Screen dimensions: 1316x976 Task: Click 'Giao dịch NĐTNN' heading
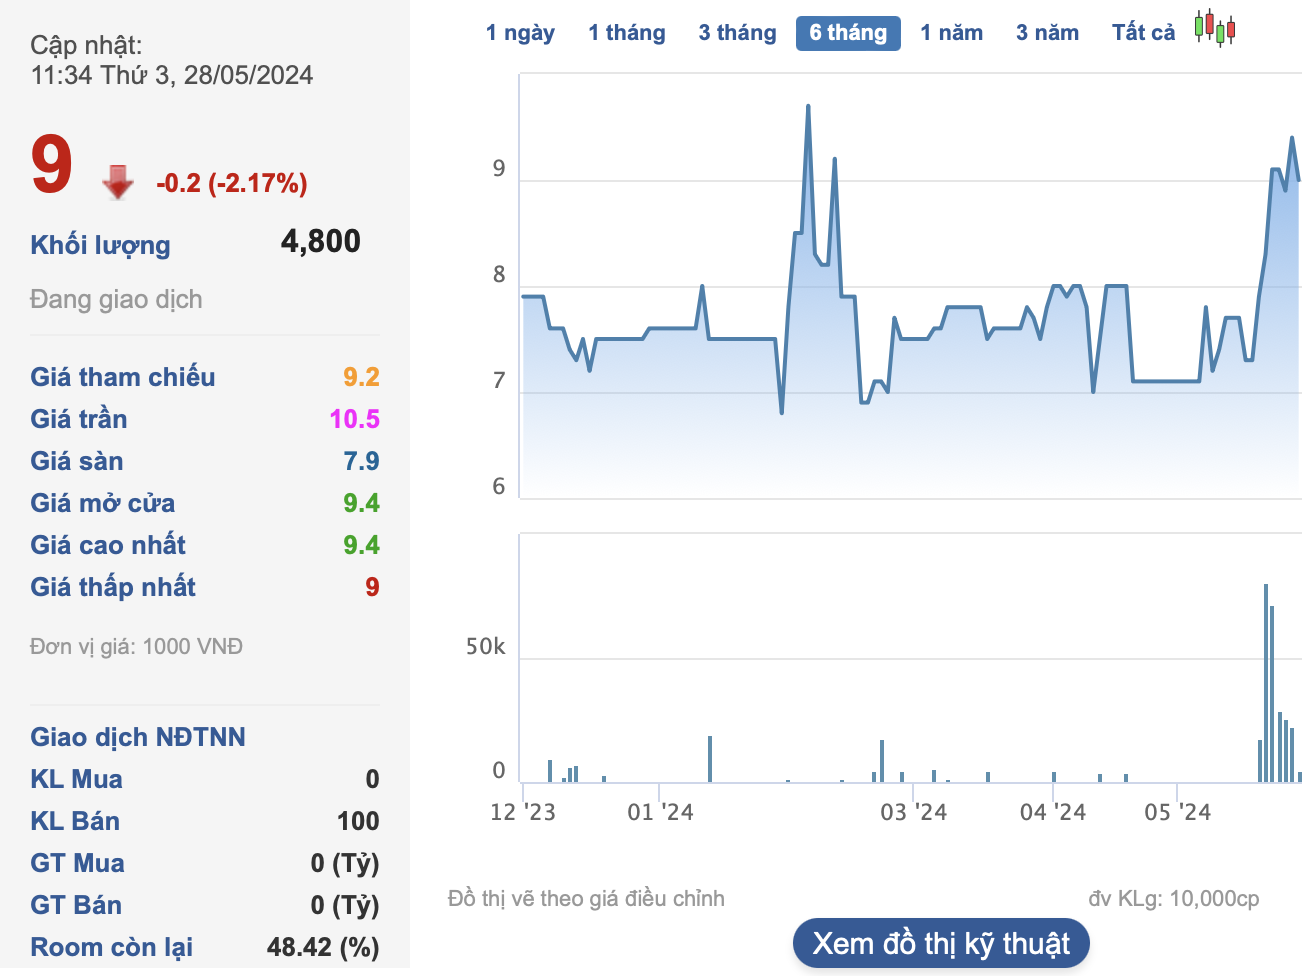click(x=138, y=737)
